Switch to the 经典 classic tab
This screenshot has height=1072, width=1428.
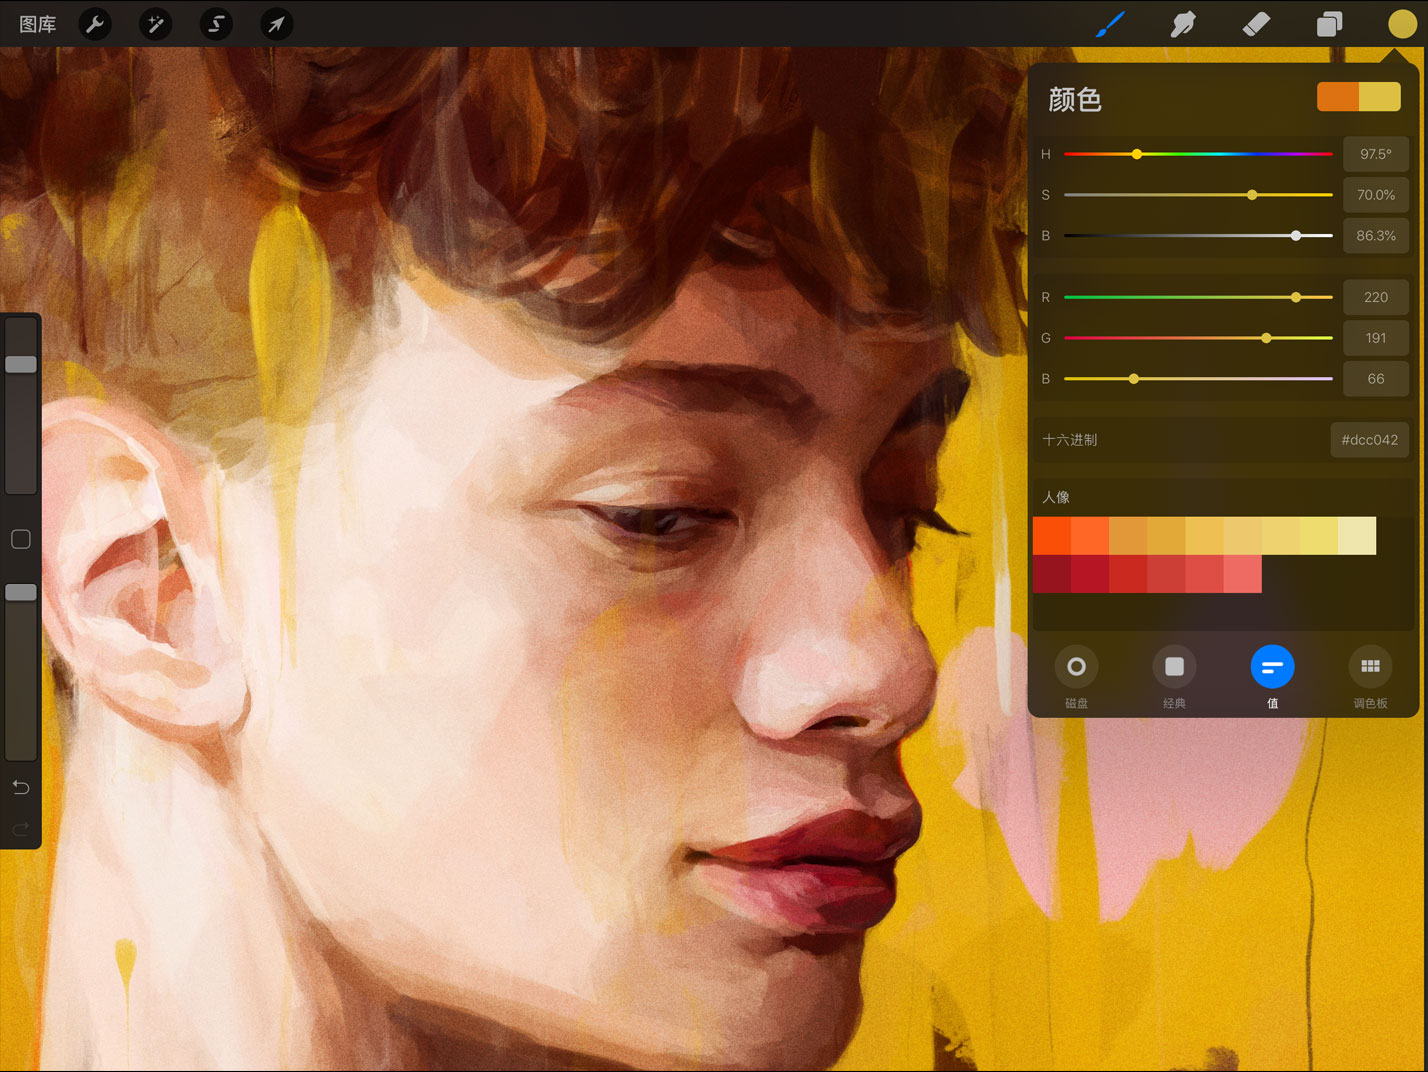pyautogui.click(x=1174, y=677)
